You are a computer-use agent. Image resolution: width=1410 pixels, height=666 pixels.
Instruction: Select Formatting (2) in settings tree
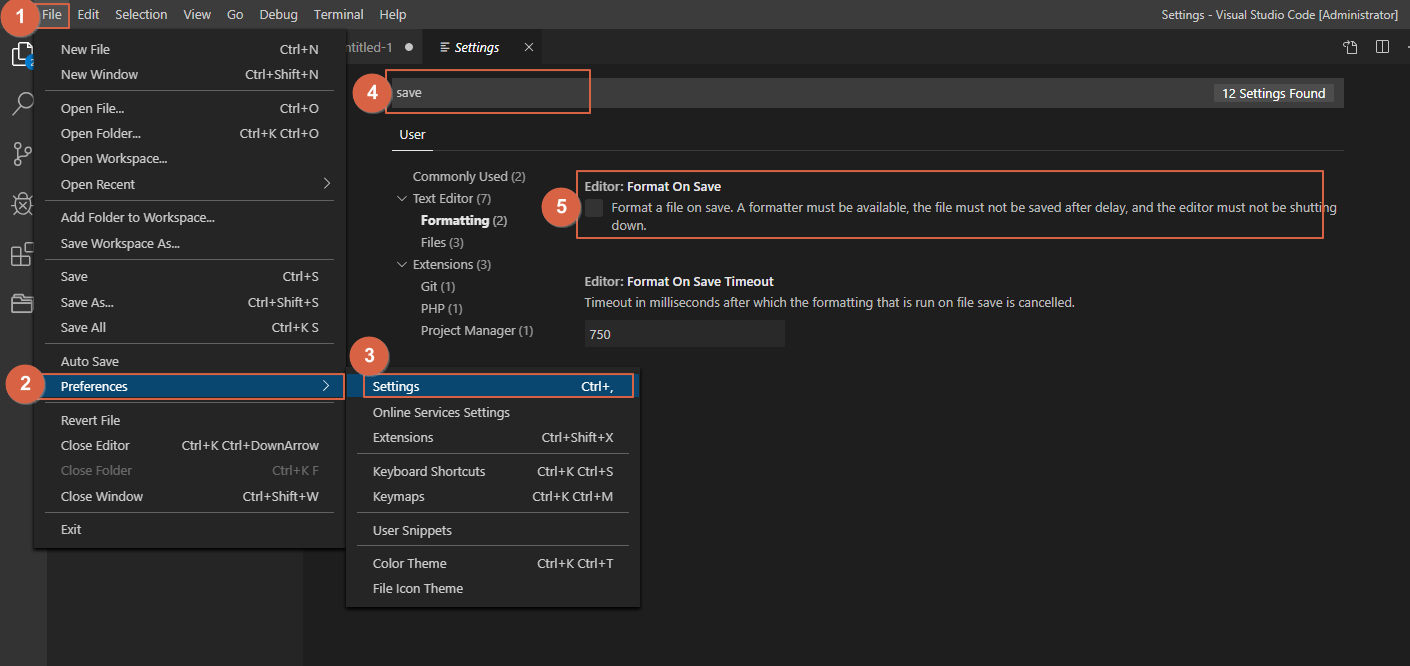(464, 221)
